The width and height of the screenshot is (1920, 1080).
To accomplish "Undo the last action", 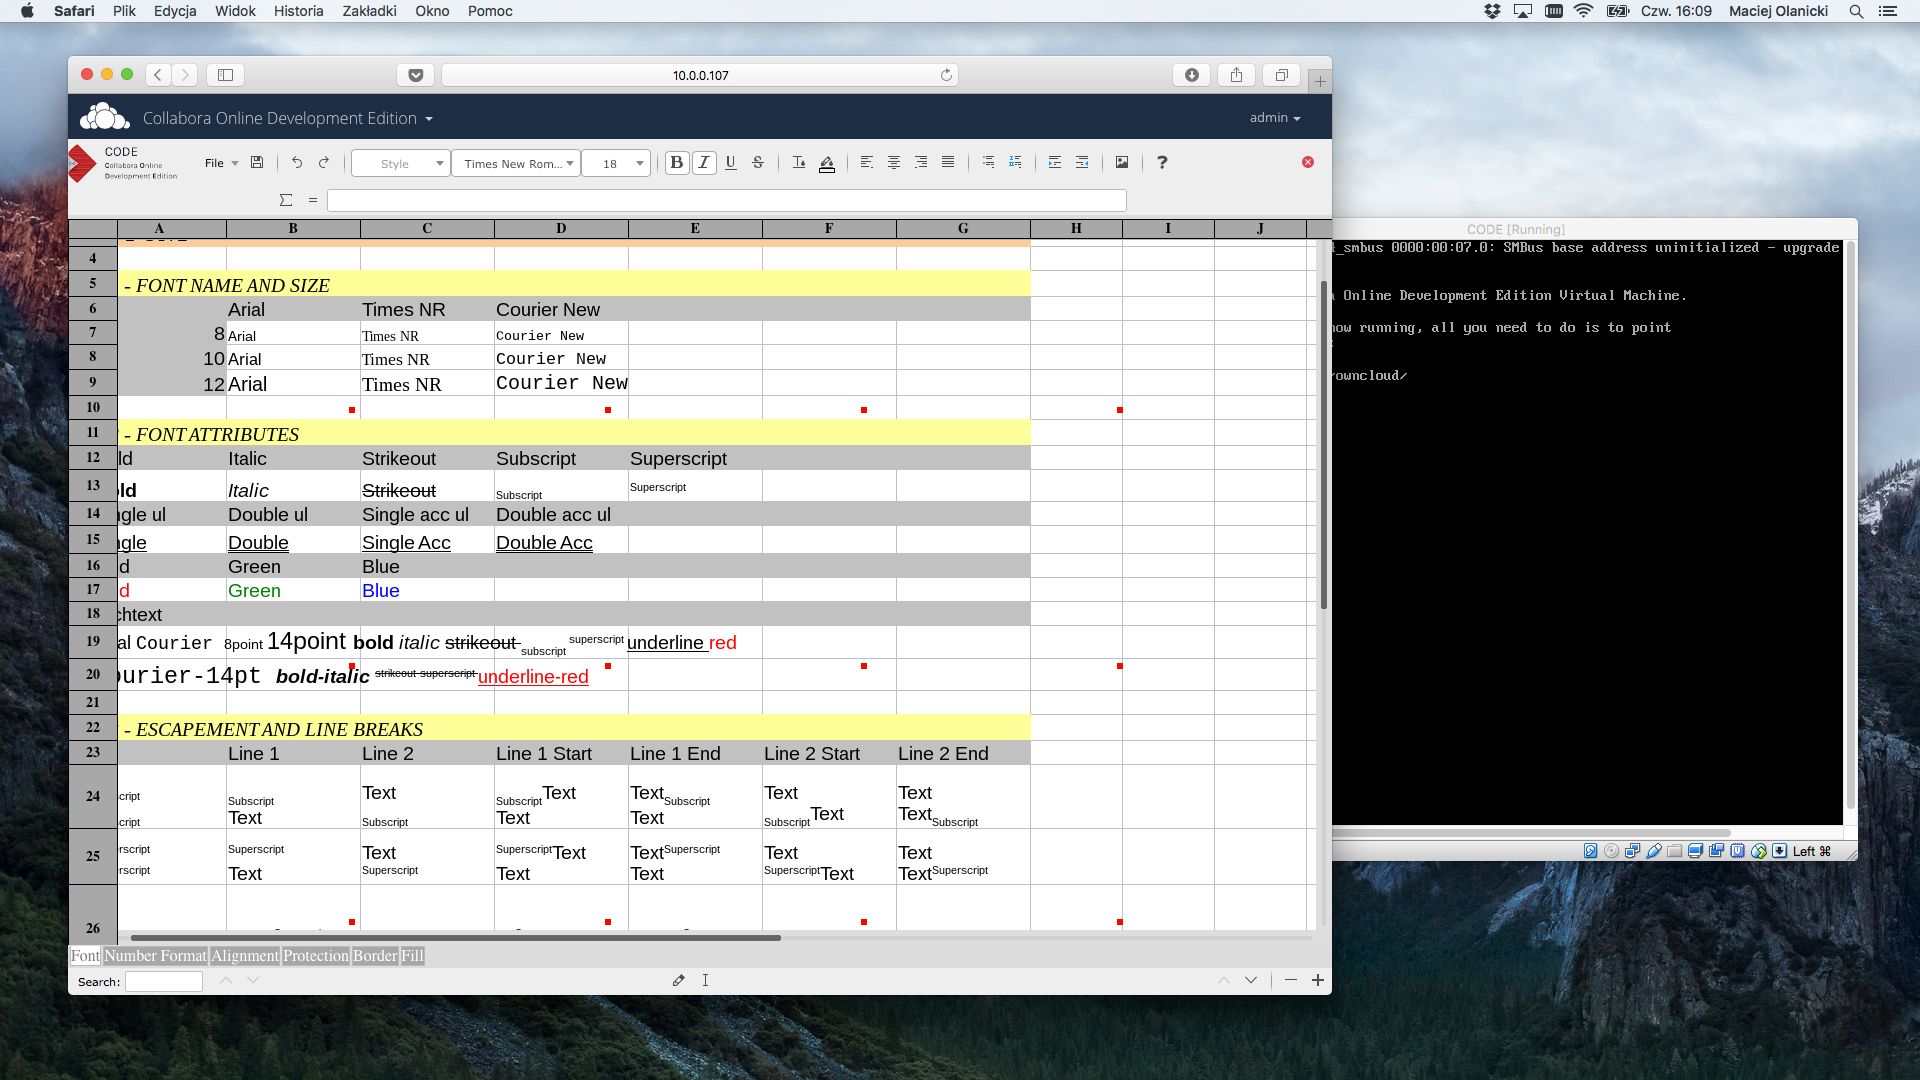I will coord(297,163).
